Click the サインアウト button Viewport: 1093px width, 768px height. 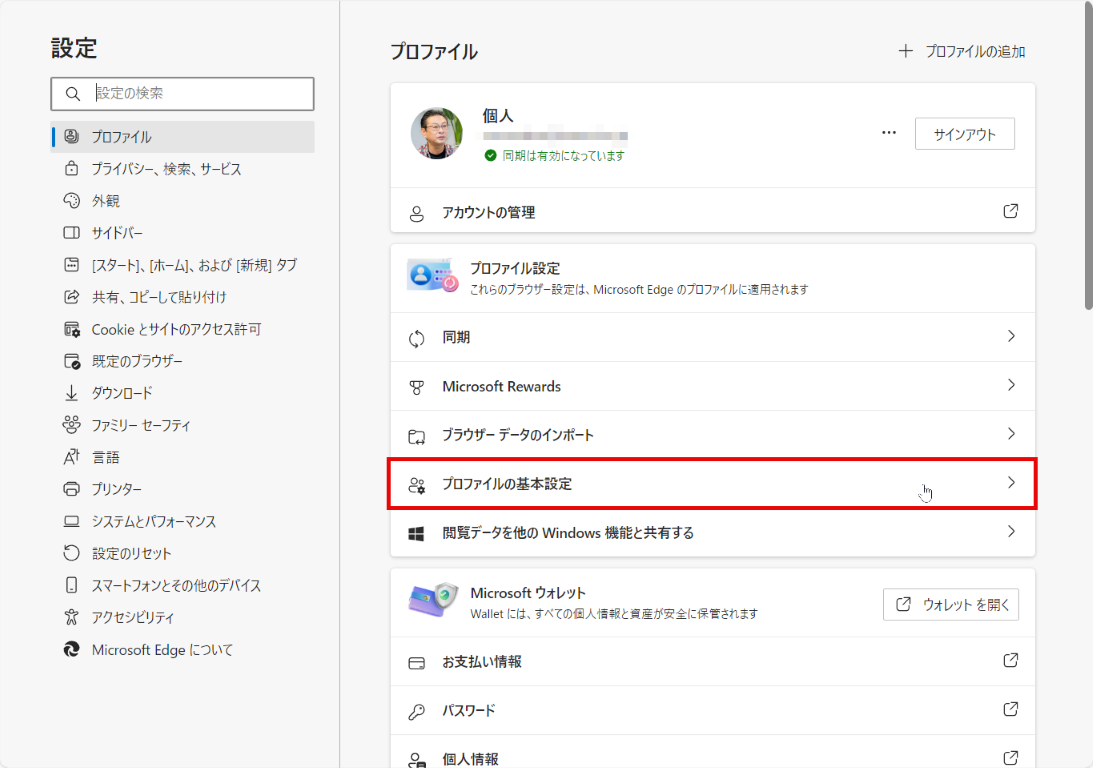(x=965, y=135)
